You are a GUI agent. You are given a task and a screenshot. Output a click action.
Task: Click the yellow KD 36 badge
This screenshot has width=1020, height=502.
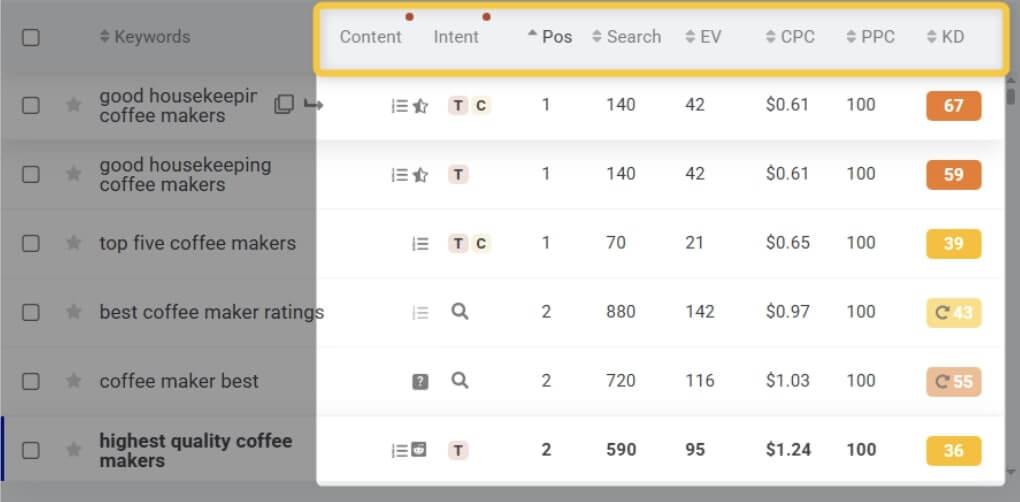point(954,451)
